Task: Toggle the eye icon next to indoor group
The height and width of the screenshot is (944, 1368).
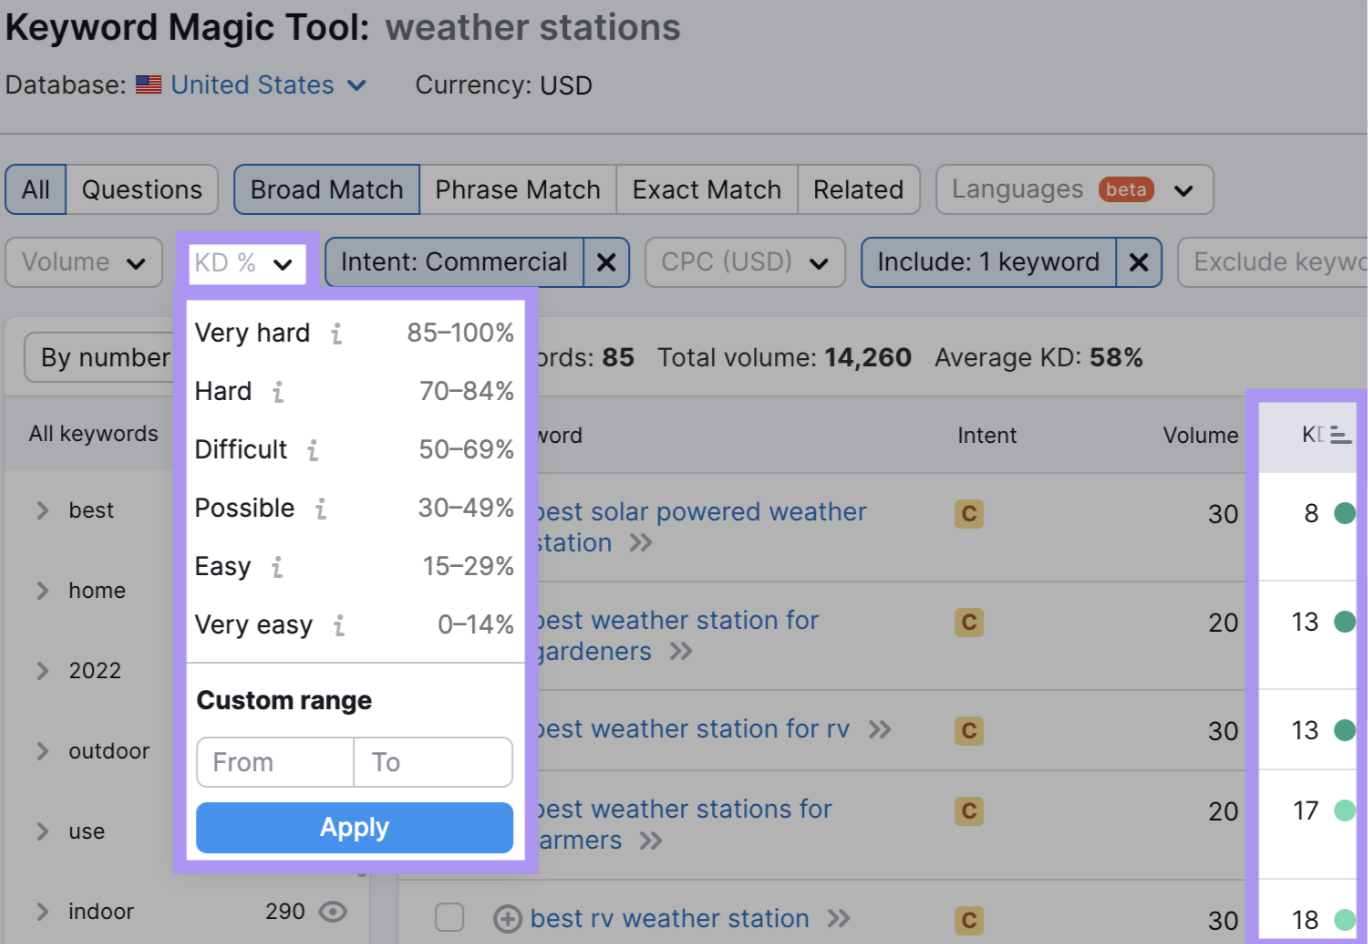Action: tap(335, 911)
